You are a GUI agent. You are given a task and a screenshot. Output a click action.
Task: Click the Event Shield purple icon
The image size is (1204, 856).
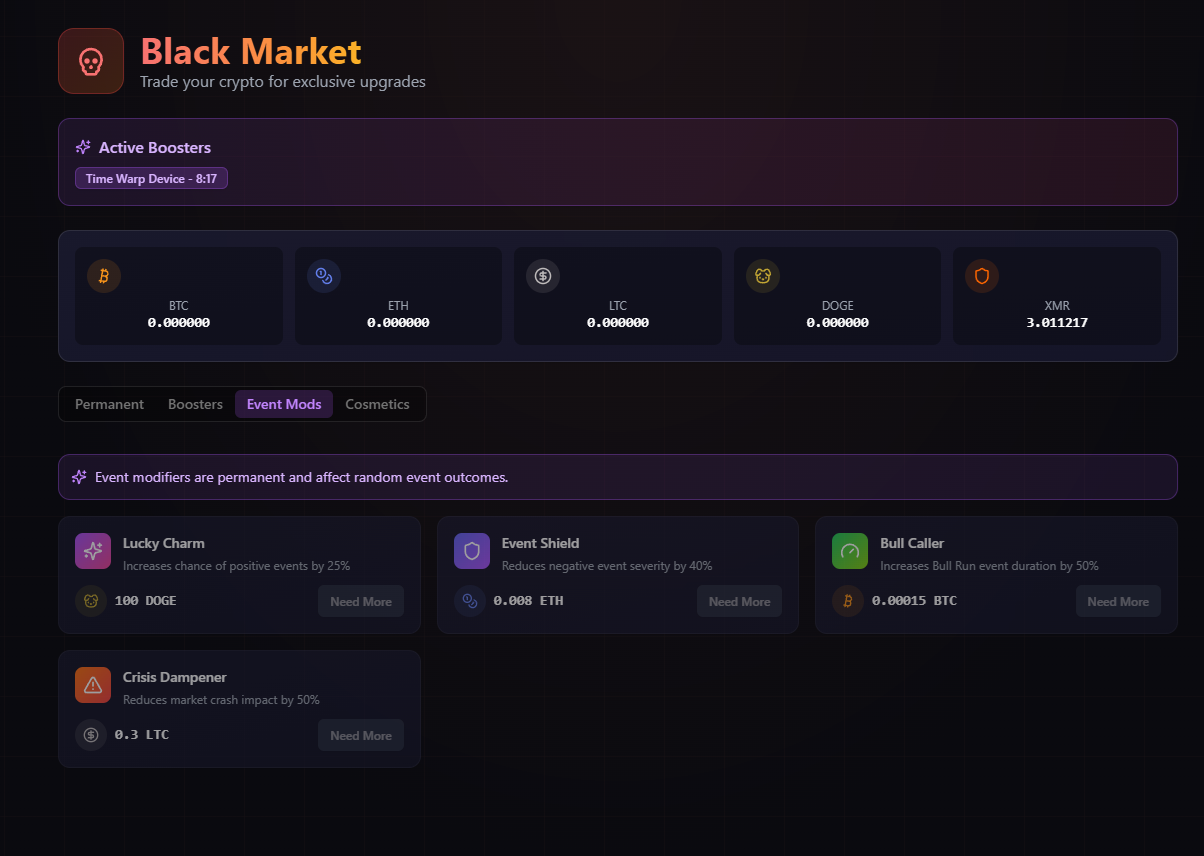pyautogui.click(x=472, y=551)
